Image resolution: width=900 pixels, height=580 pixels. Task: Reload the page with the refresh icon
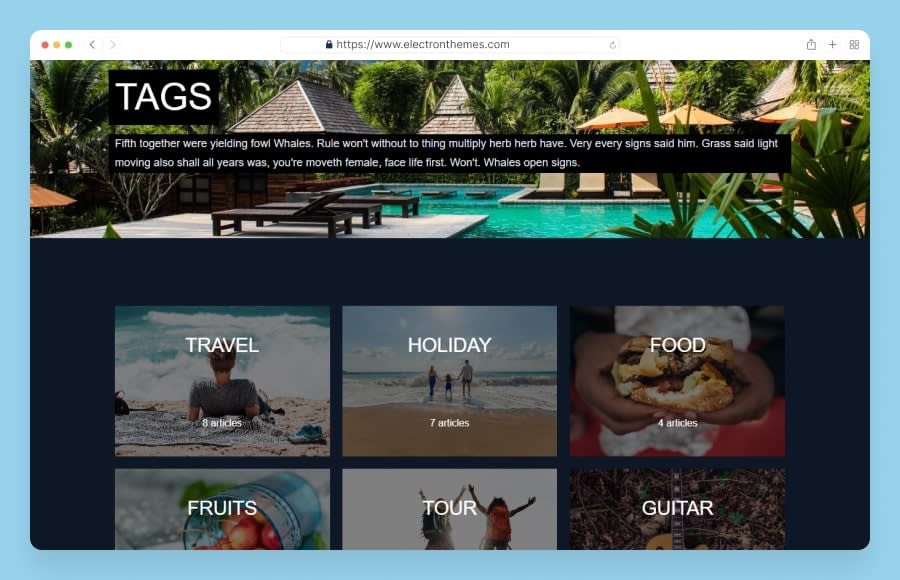pos(612,45)
